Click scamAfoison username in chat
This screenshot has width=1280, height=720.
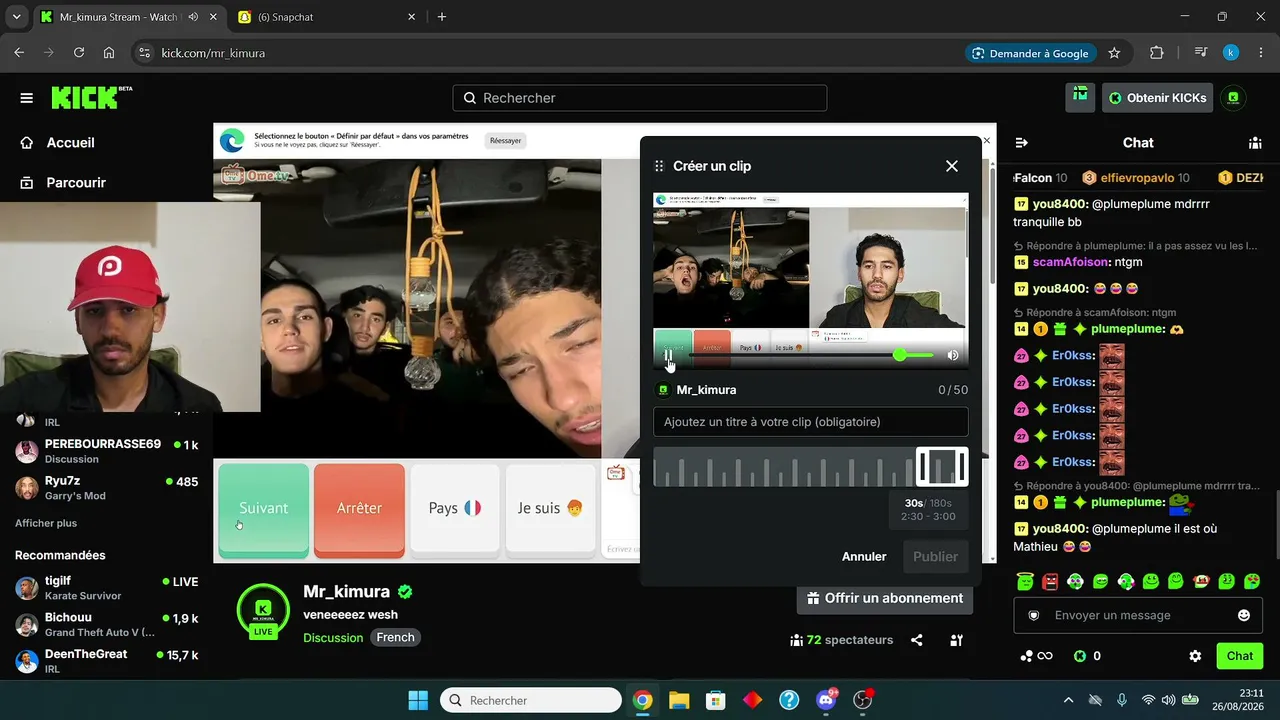pos(1072,262)
